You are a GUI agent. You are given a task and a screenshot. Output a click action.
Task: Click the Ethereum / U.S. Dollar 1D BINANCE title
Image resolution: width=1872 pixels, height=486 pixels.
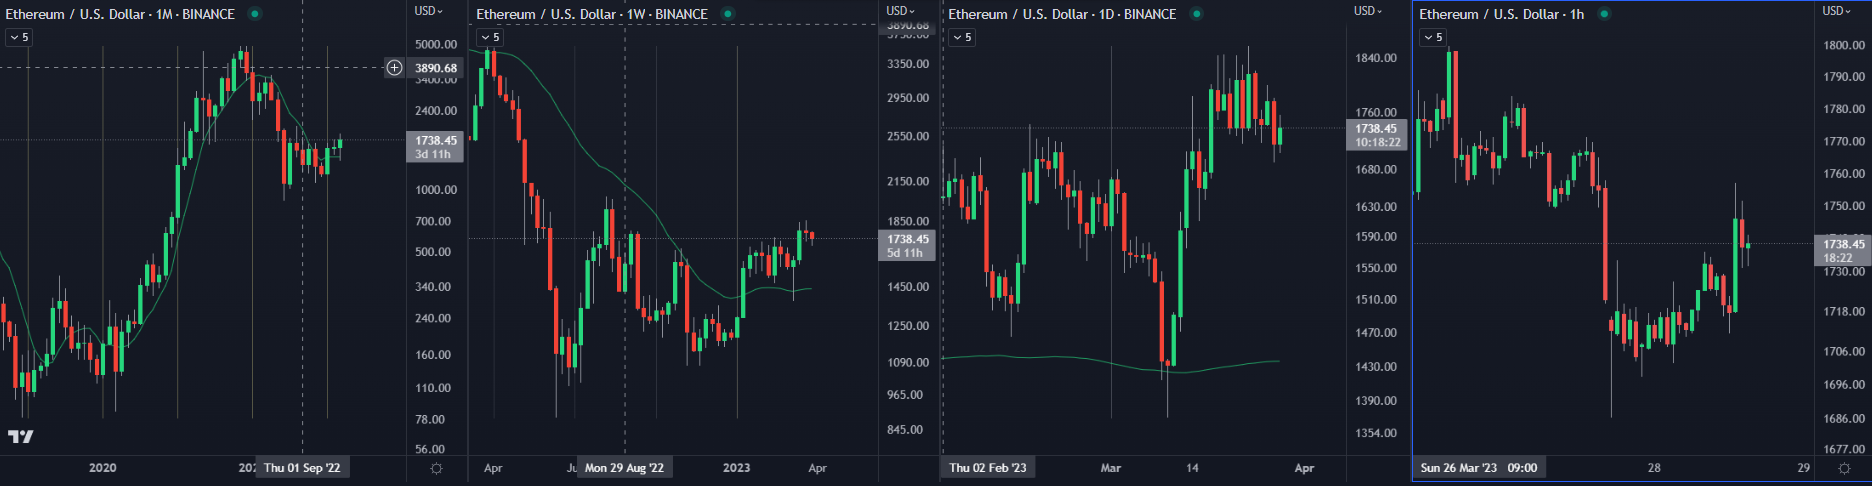[1062, 14]
